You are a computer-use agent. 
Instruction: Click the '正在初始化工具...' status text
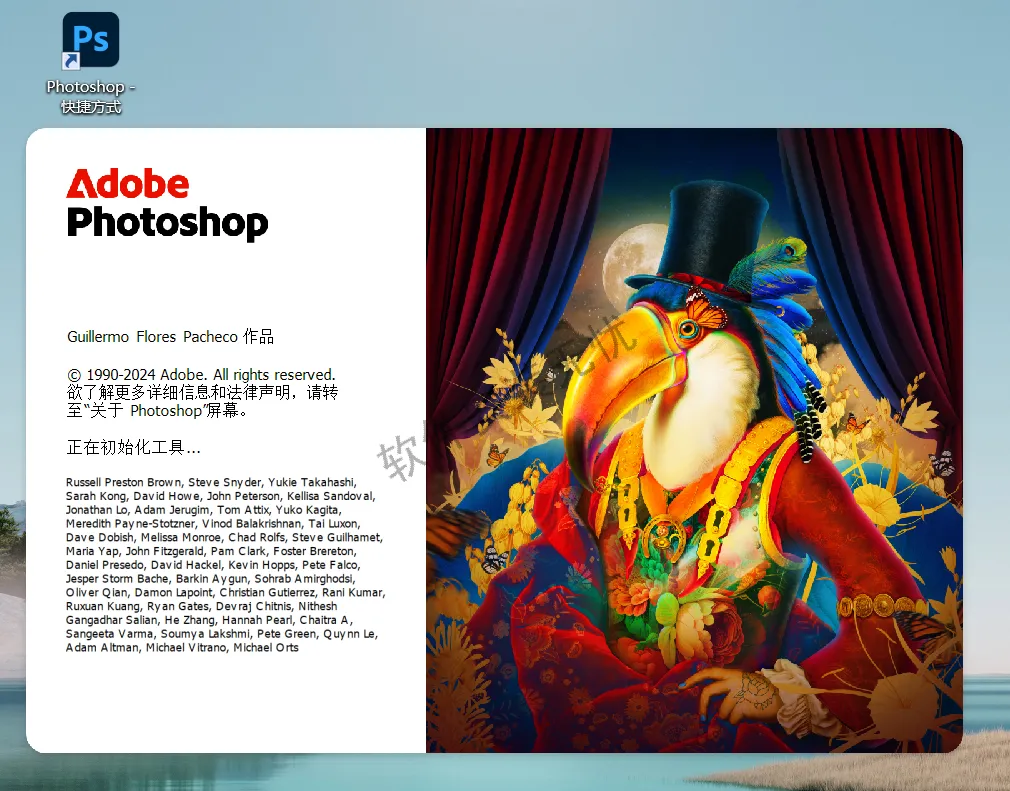pyautogui.click(x=133, y=447)
